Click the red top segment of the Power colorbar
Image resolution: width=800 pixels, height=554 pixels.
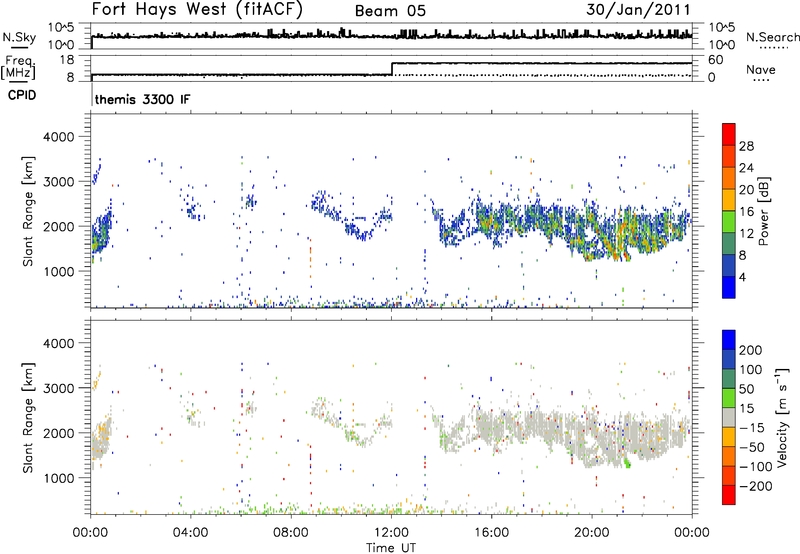[x=729, y=134]
